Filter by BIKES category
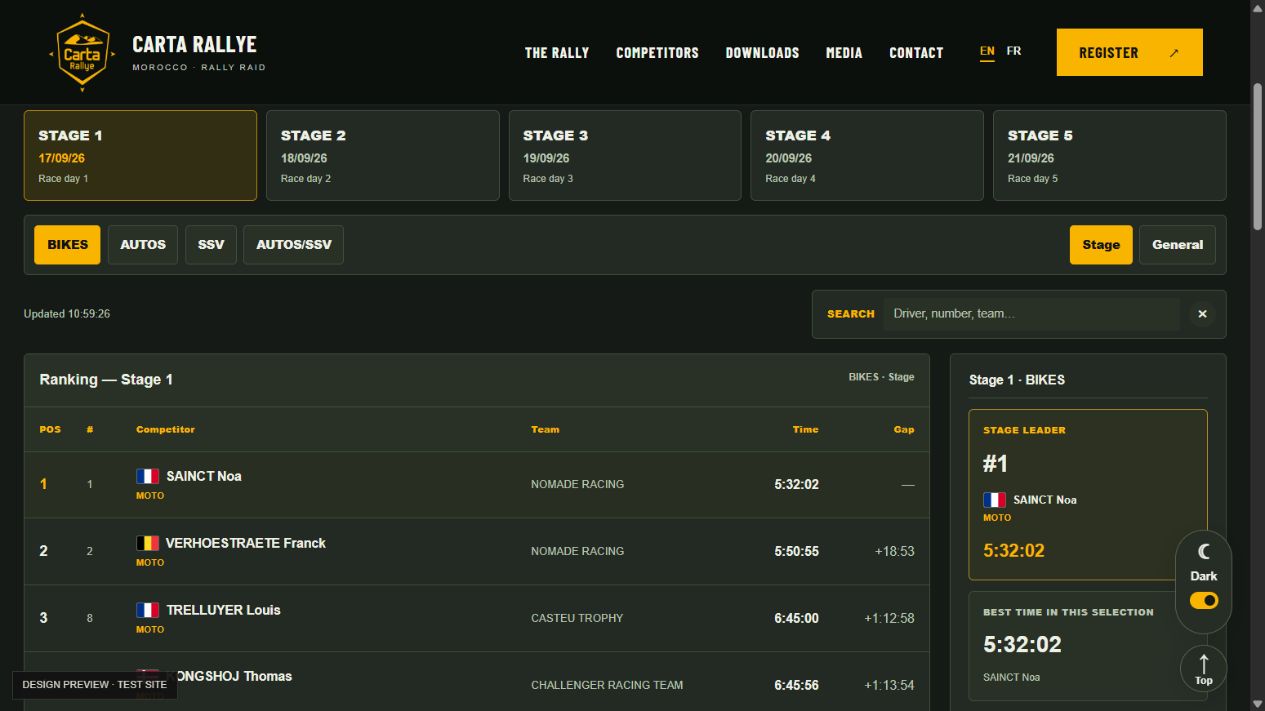The width and height of the screenshot is (1265, 711). [67, 245]
